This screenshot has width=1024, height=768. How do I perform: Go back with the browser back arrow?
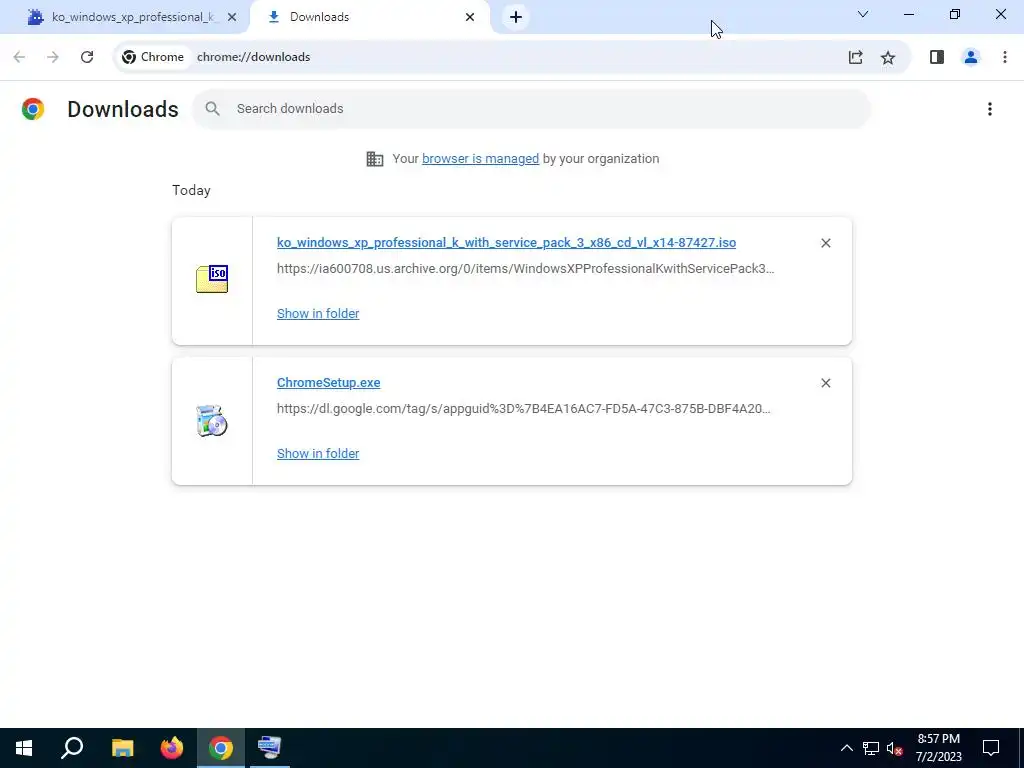pos(20,57)
